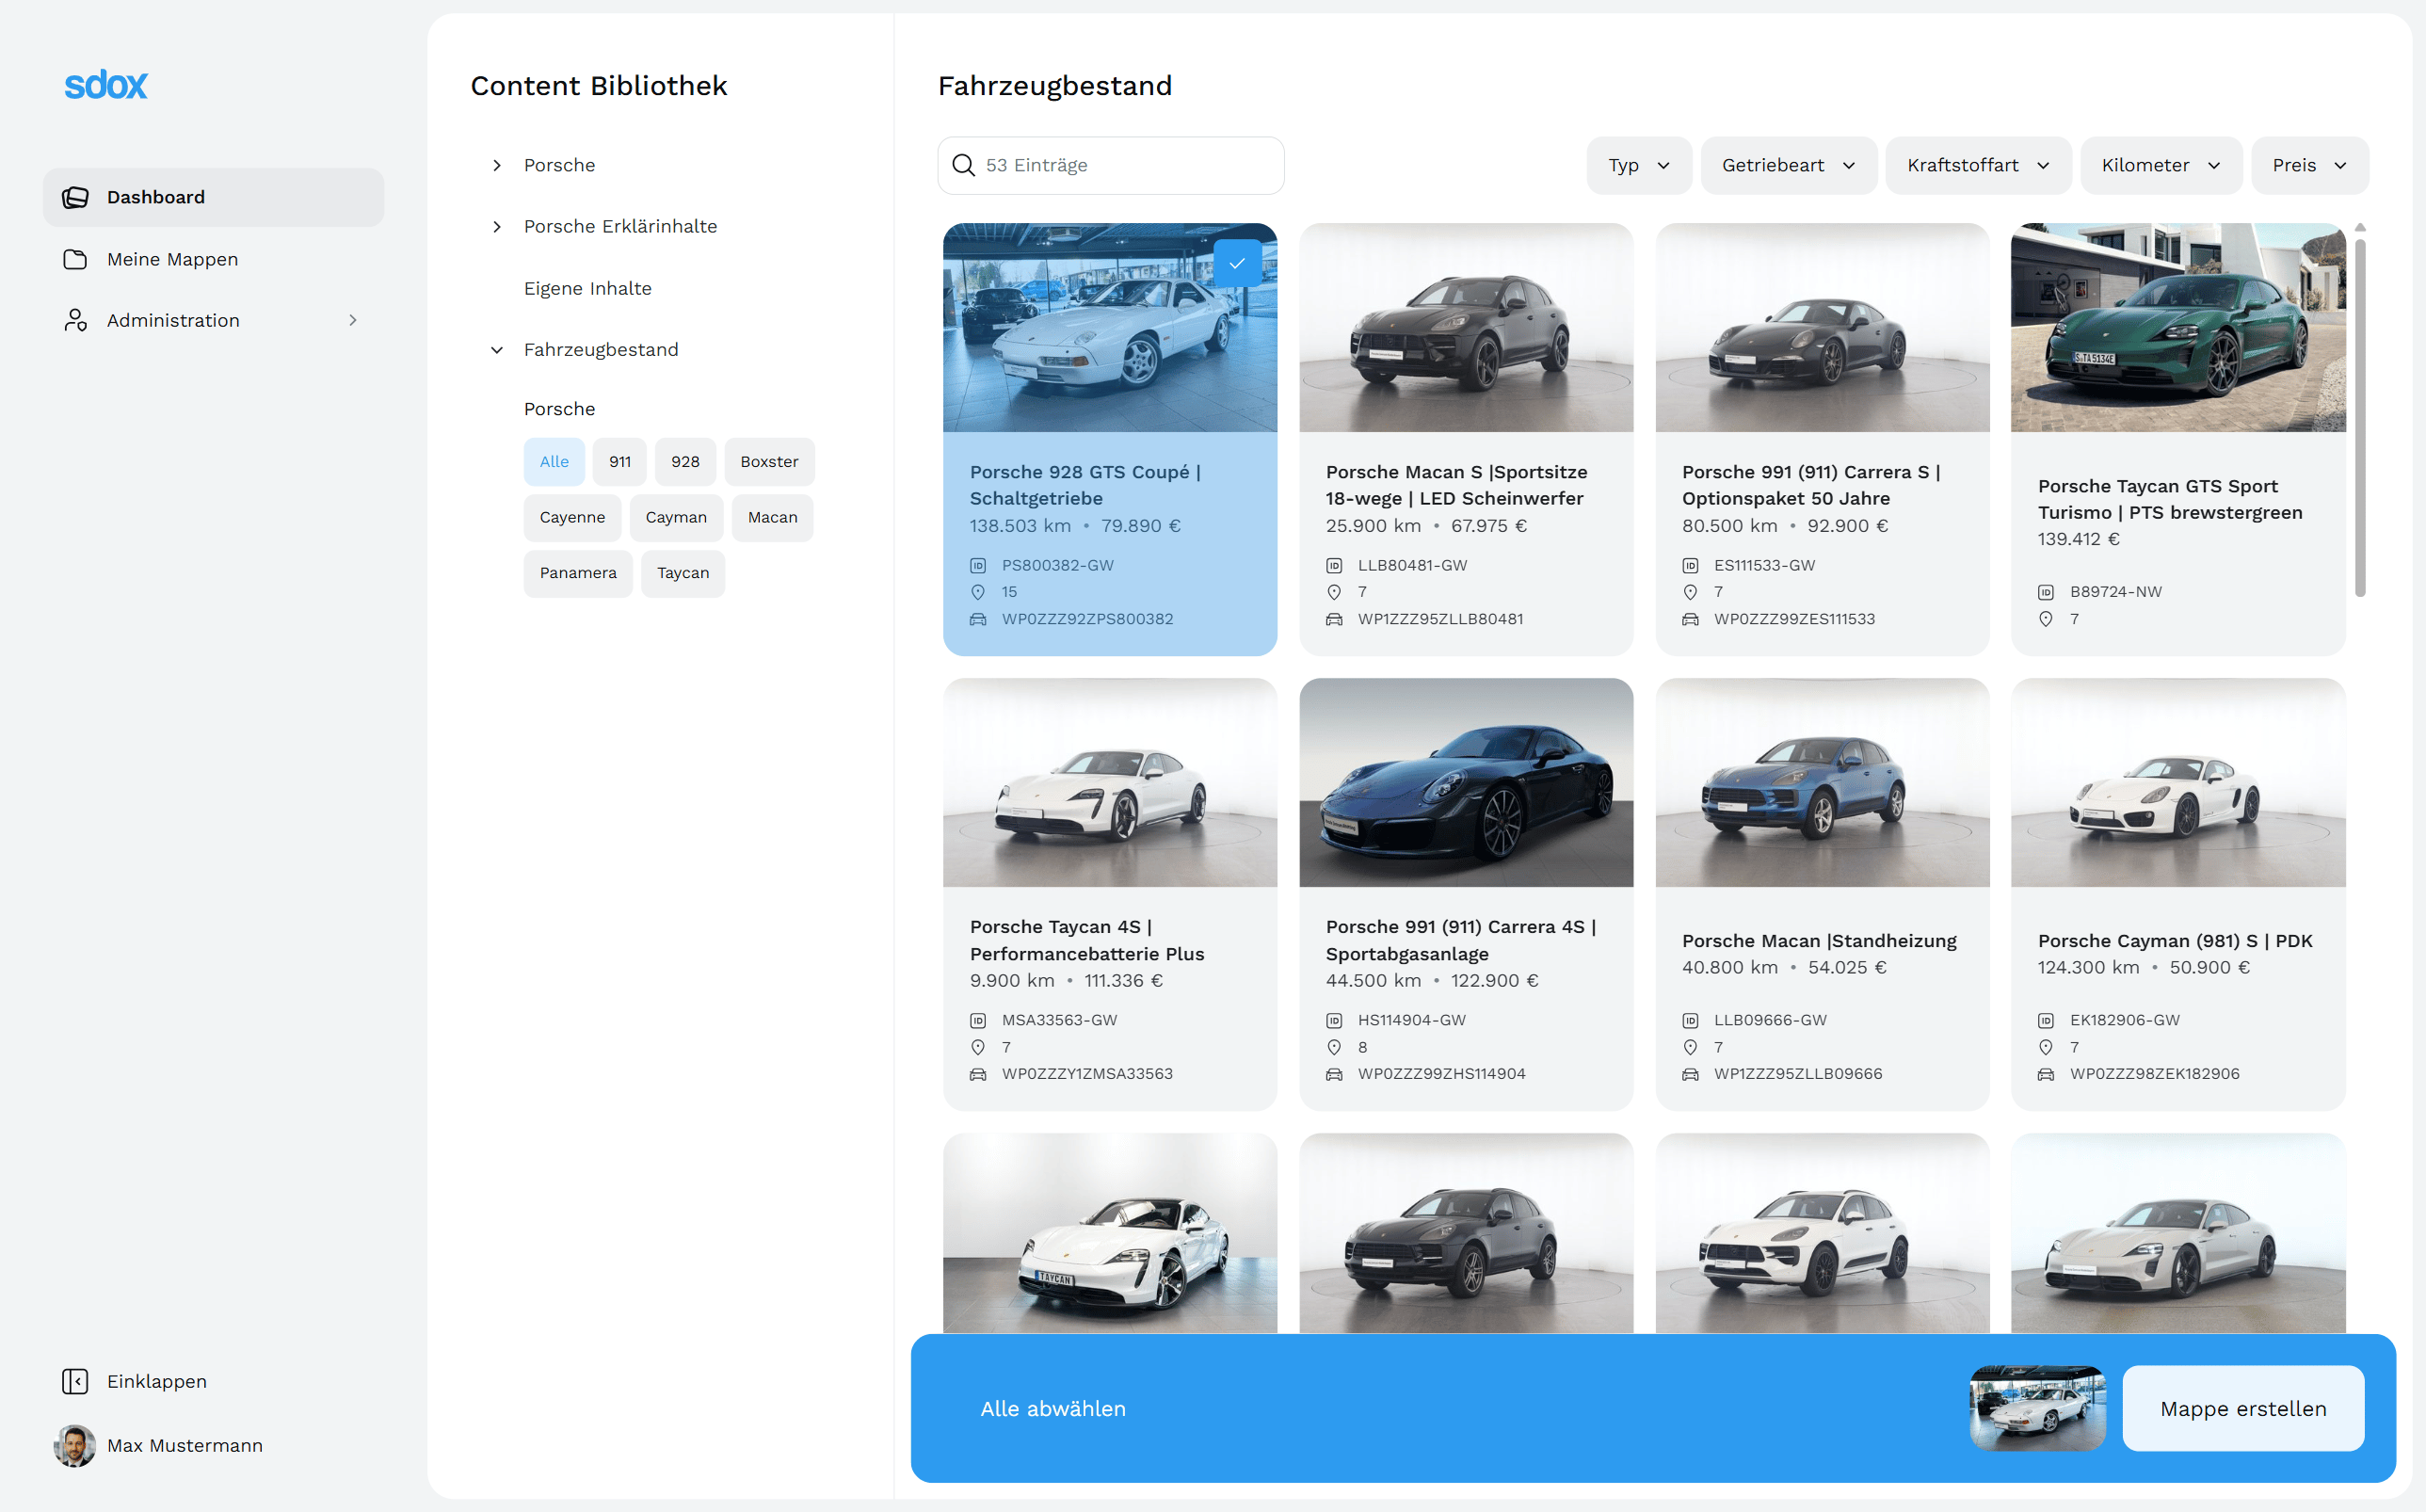The height and width of the screenshot is (1512, 2426).
Task: Open the Administration menu item
Action: [x=213, y=320]
